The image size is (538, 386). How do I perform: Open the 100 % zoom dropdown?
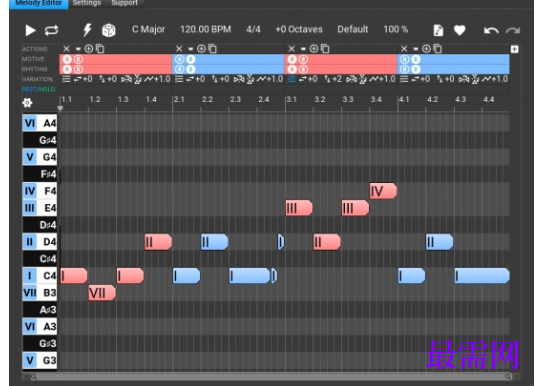(x=396, y=30)
